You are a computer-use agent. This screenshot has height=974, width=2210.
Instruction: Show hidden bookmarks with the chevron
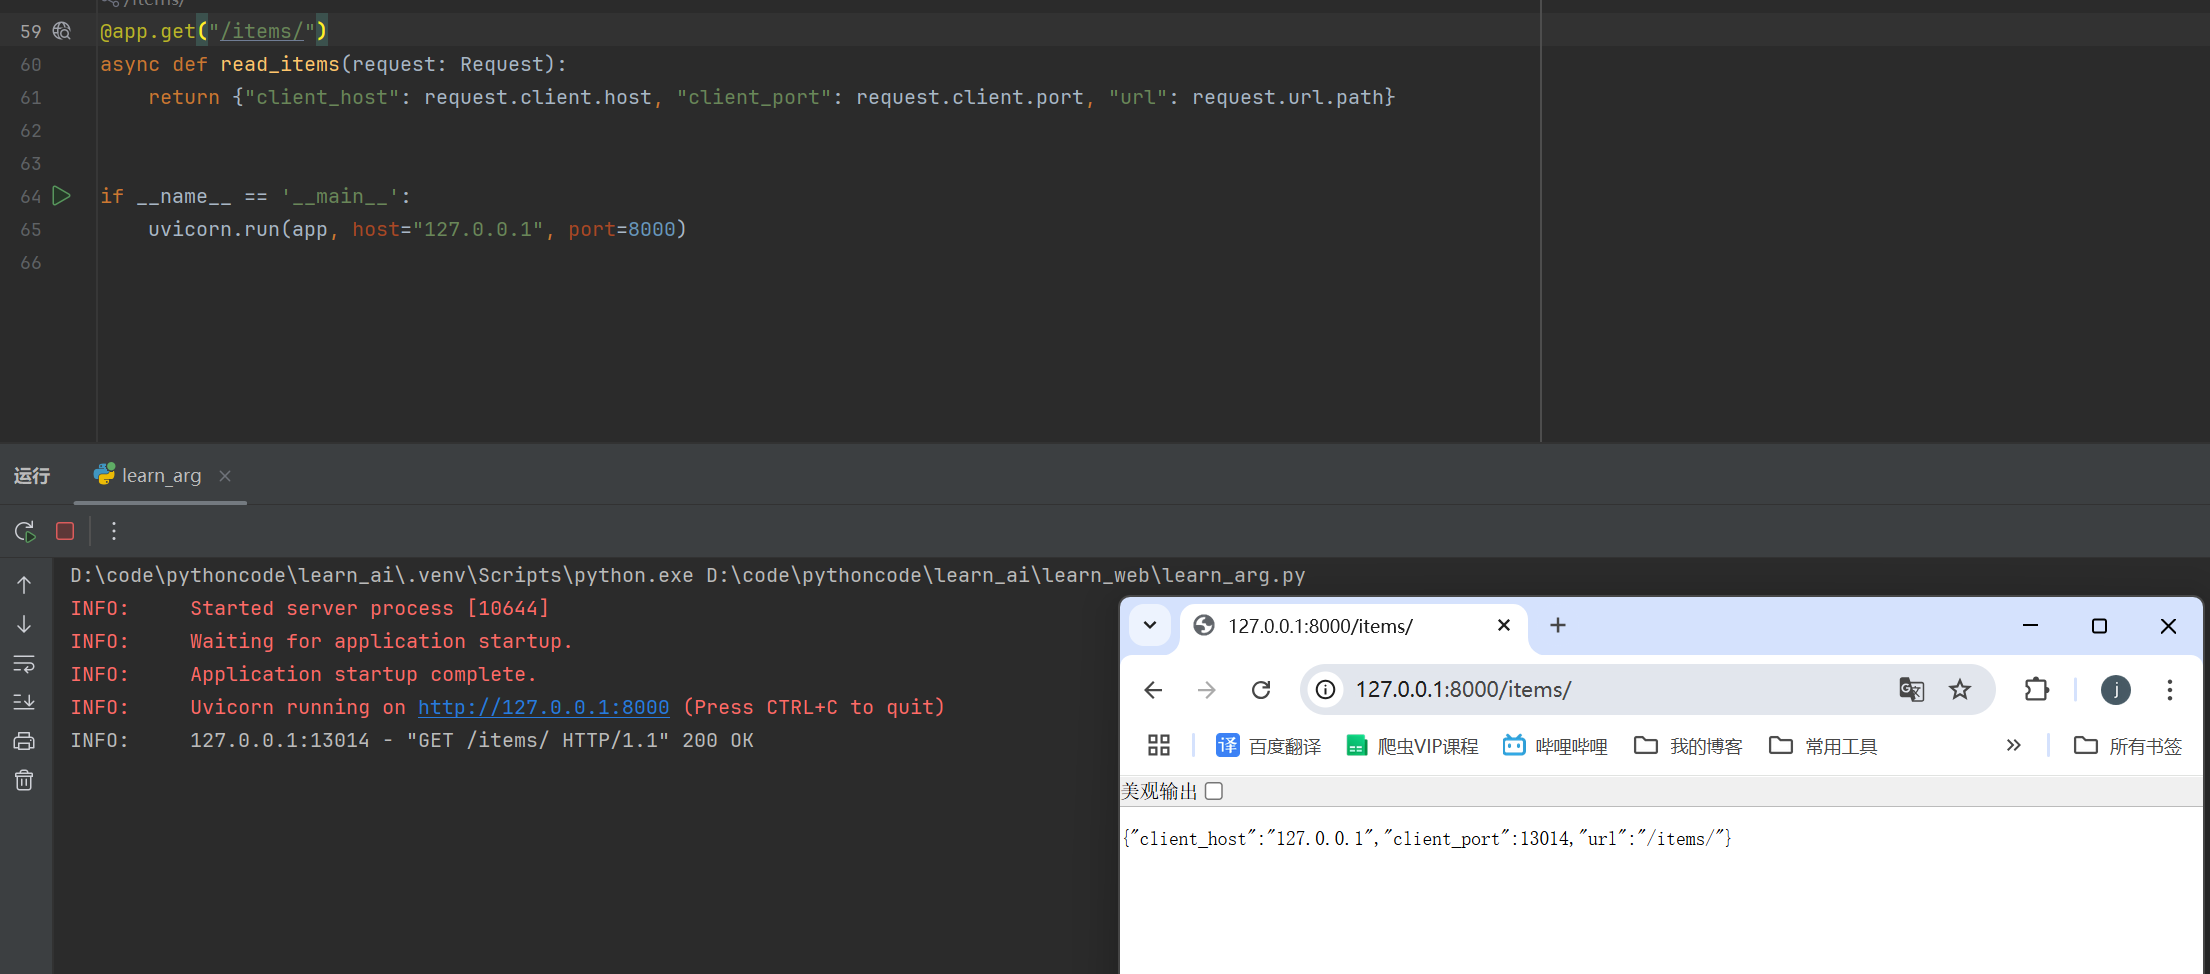(2013, 746)
